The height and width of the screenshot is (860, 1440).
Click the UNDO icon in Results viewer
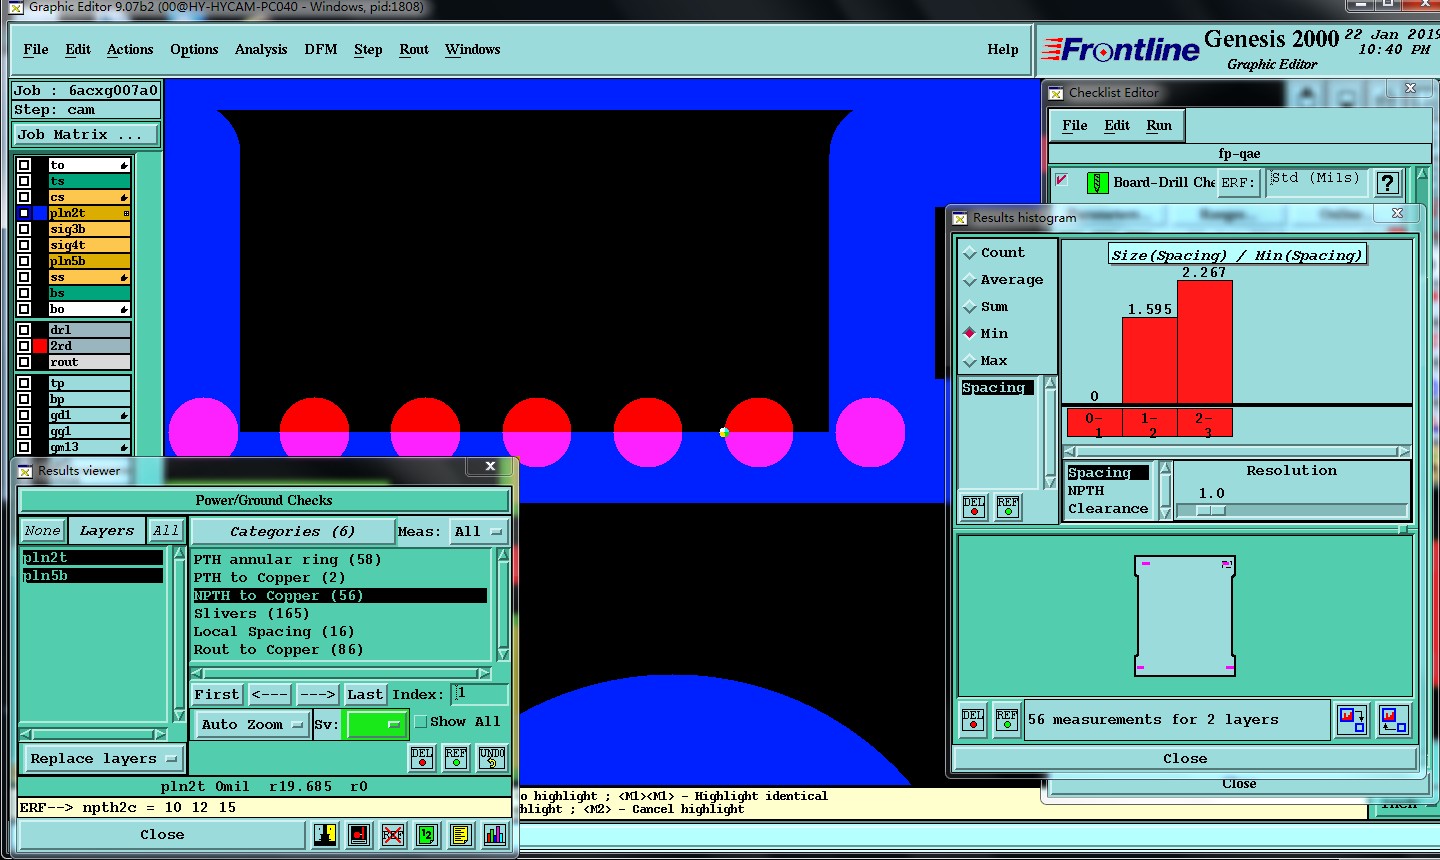pyautogui.click(x=491, y=758)
